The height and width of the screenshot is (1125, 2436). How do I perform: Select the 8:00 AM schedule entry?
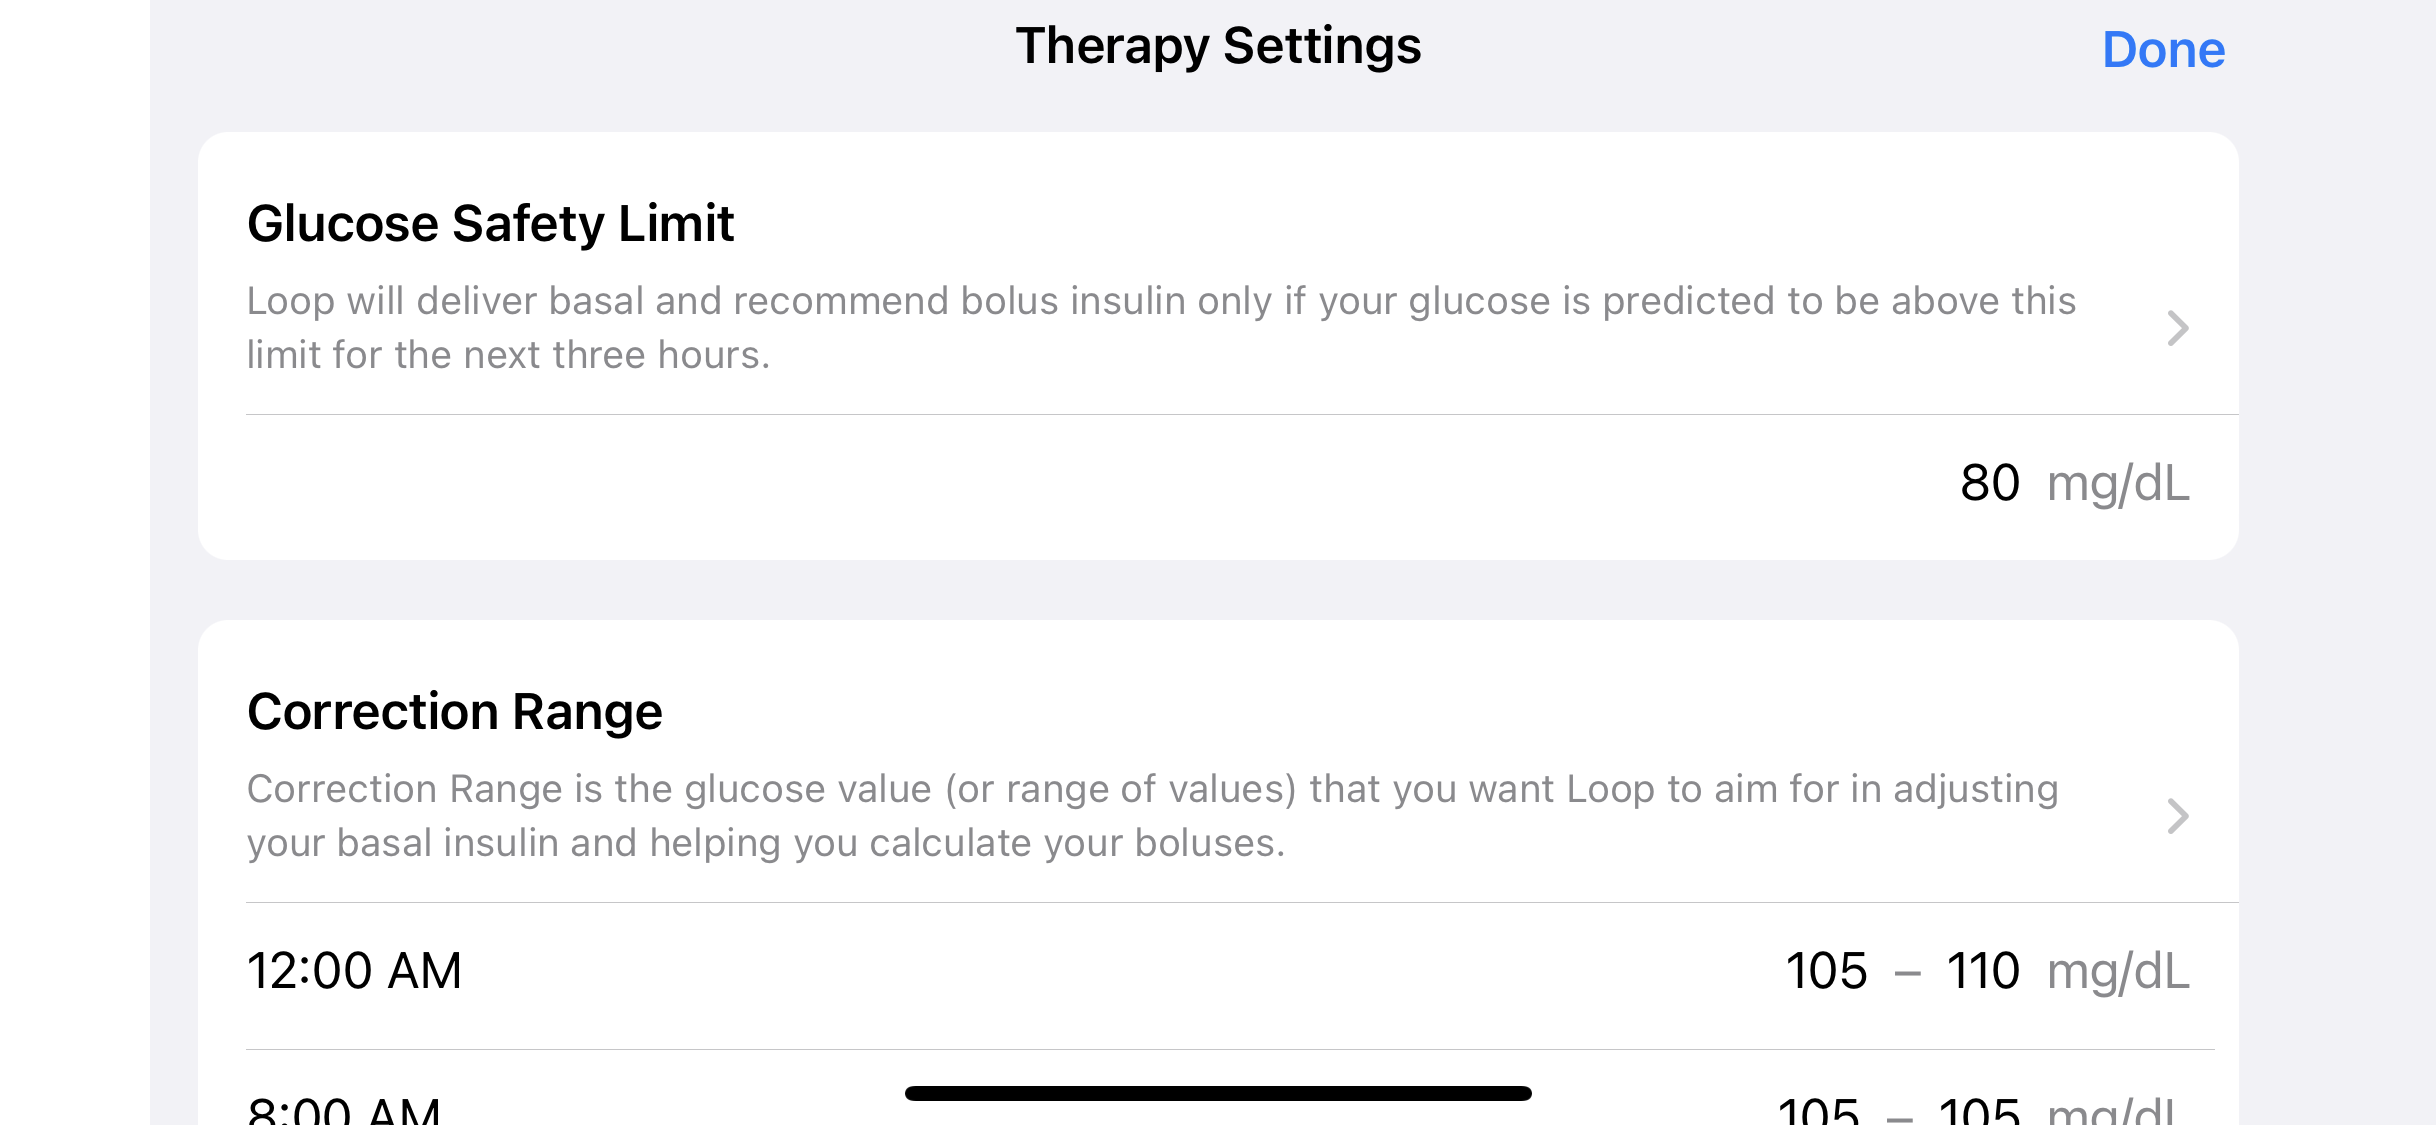pyautogui.click(x=344, y=1108)
